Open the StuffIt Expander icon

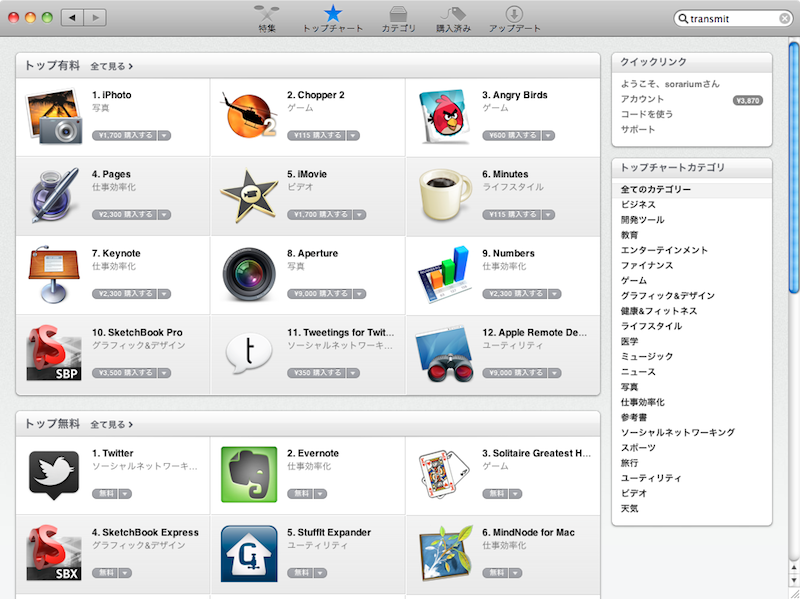point(249,554)
